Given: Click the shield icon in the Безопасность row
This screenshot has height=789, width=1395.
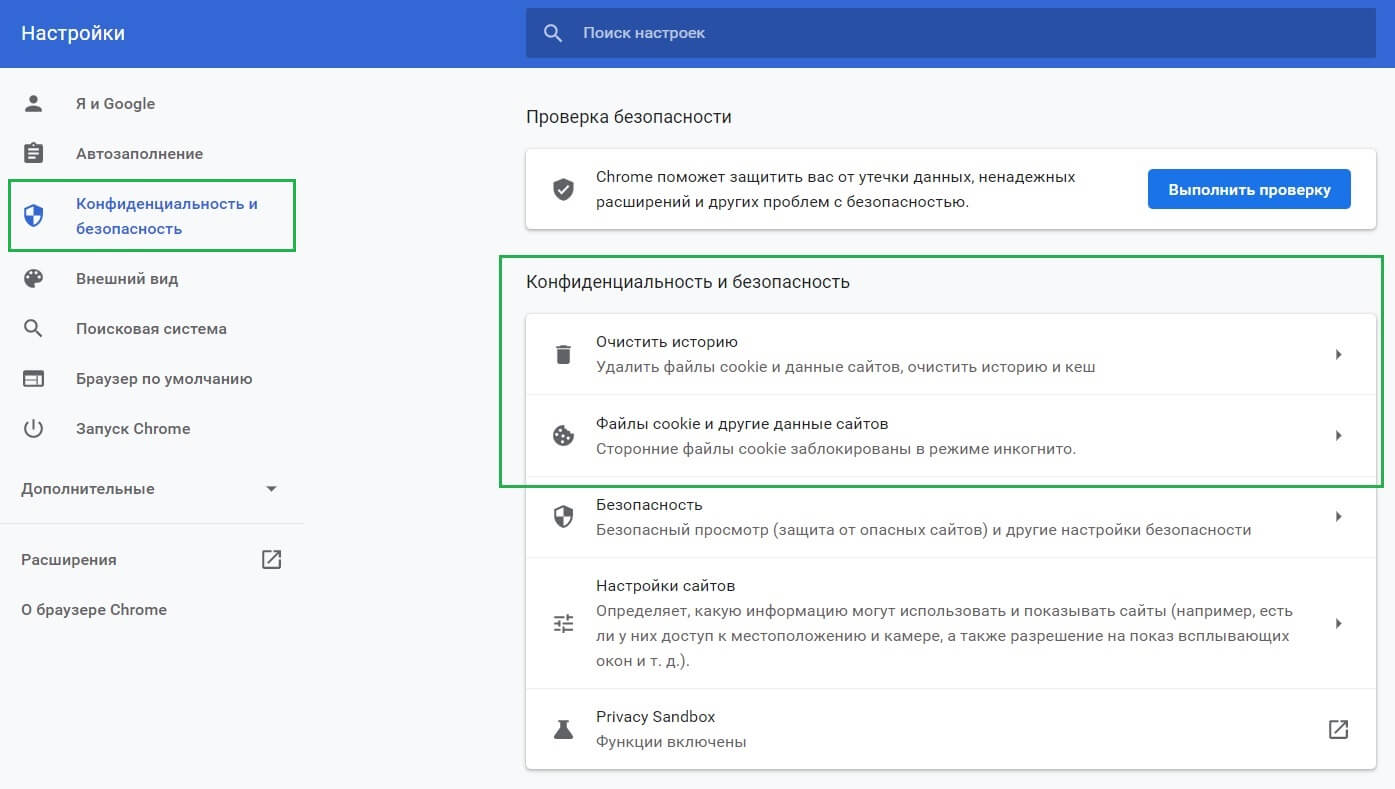Looking at the screenshot, I should [x=564, y=517].
